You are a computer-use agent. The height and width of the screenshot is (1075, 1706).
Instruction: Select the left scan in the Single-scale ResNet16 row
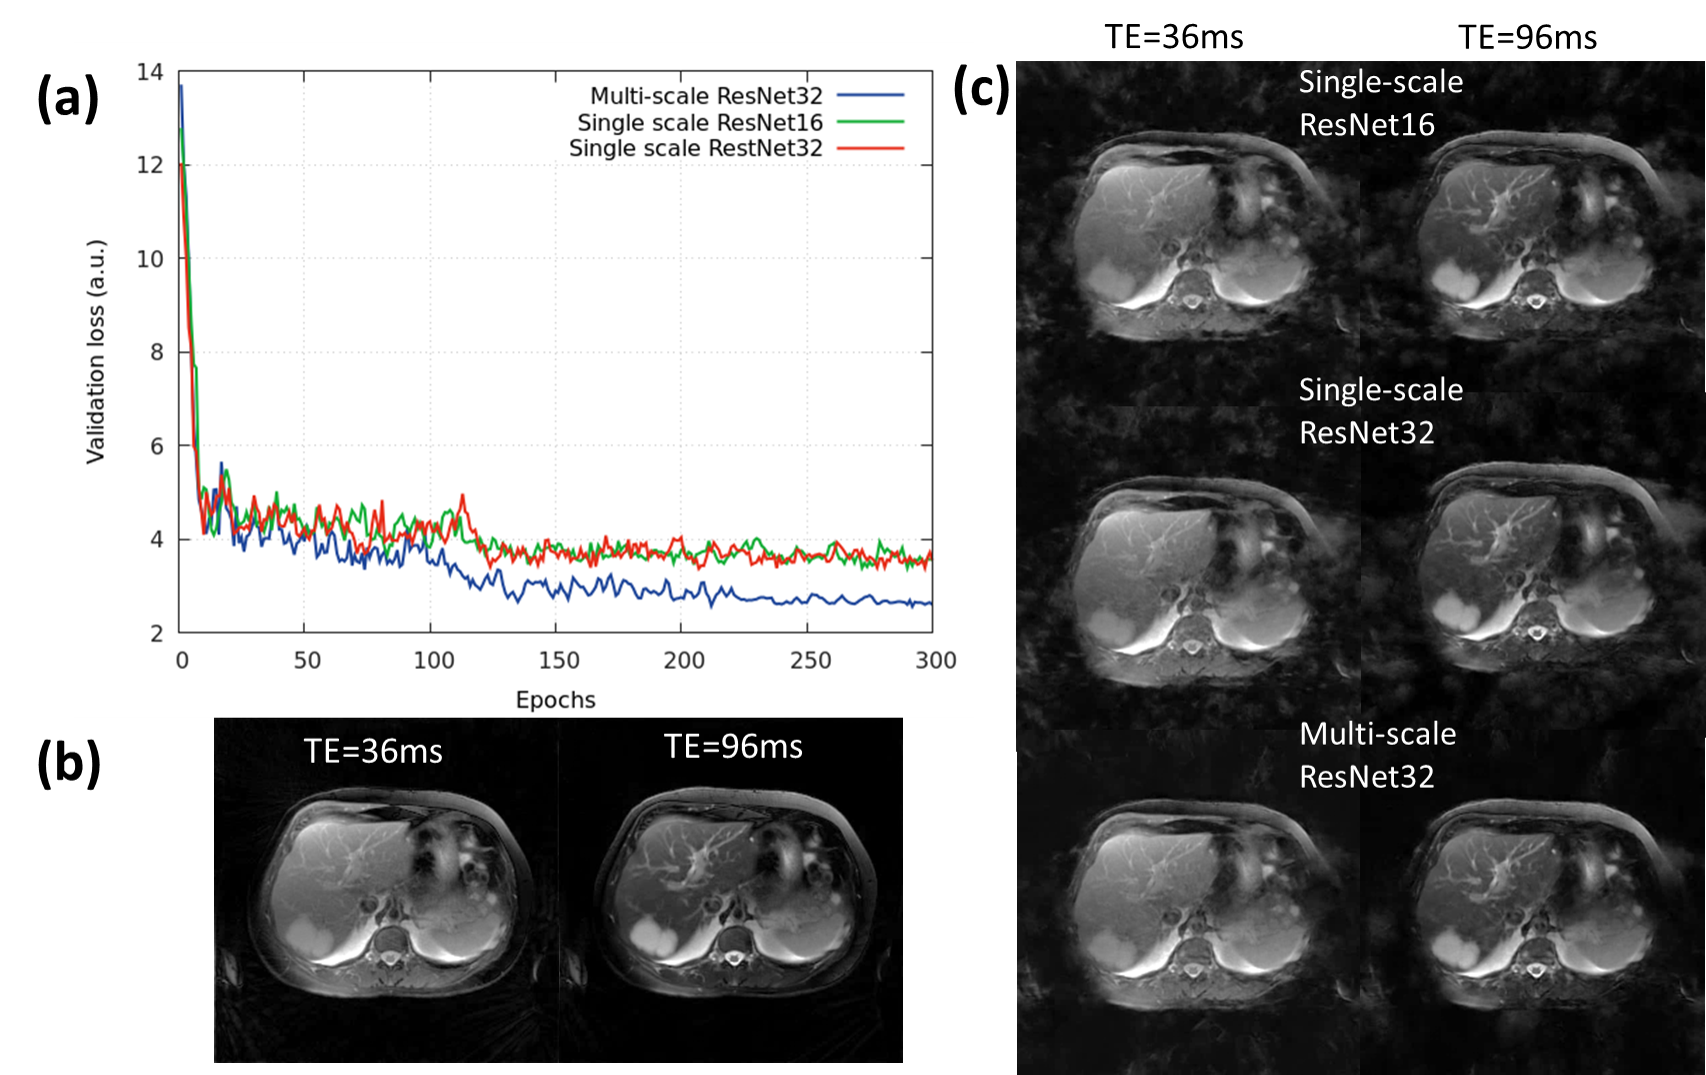tap(1190, 235)
